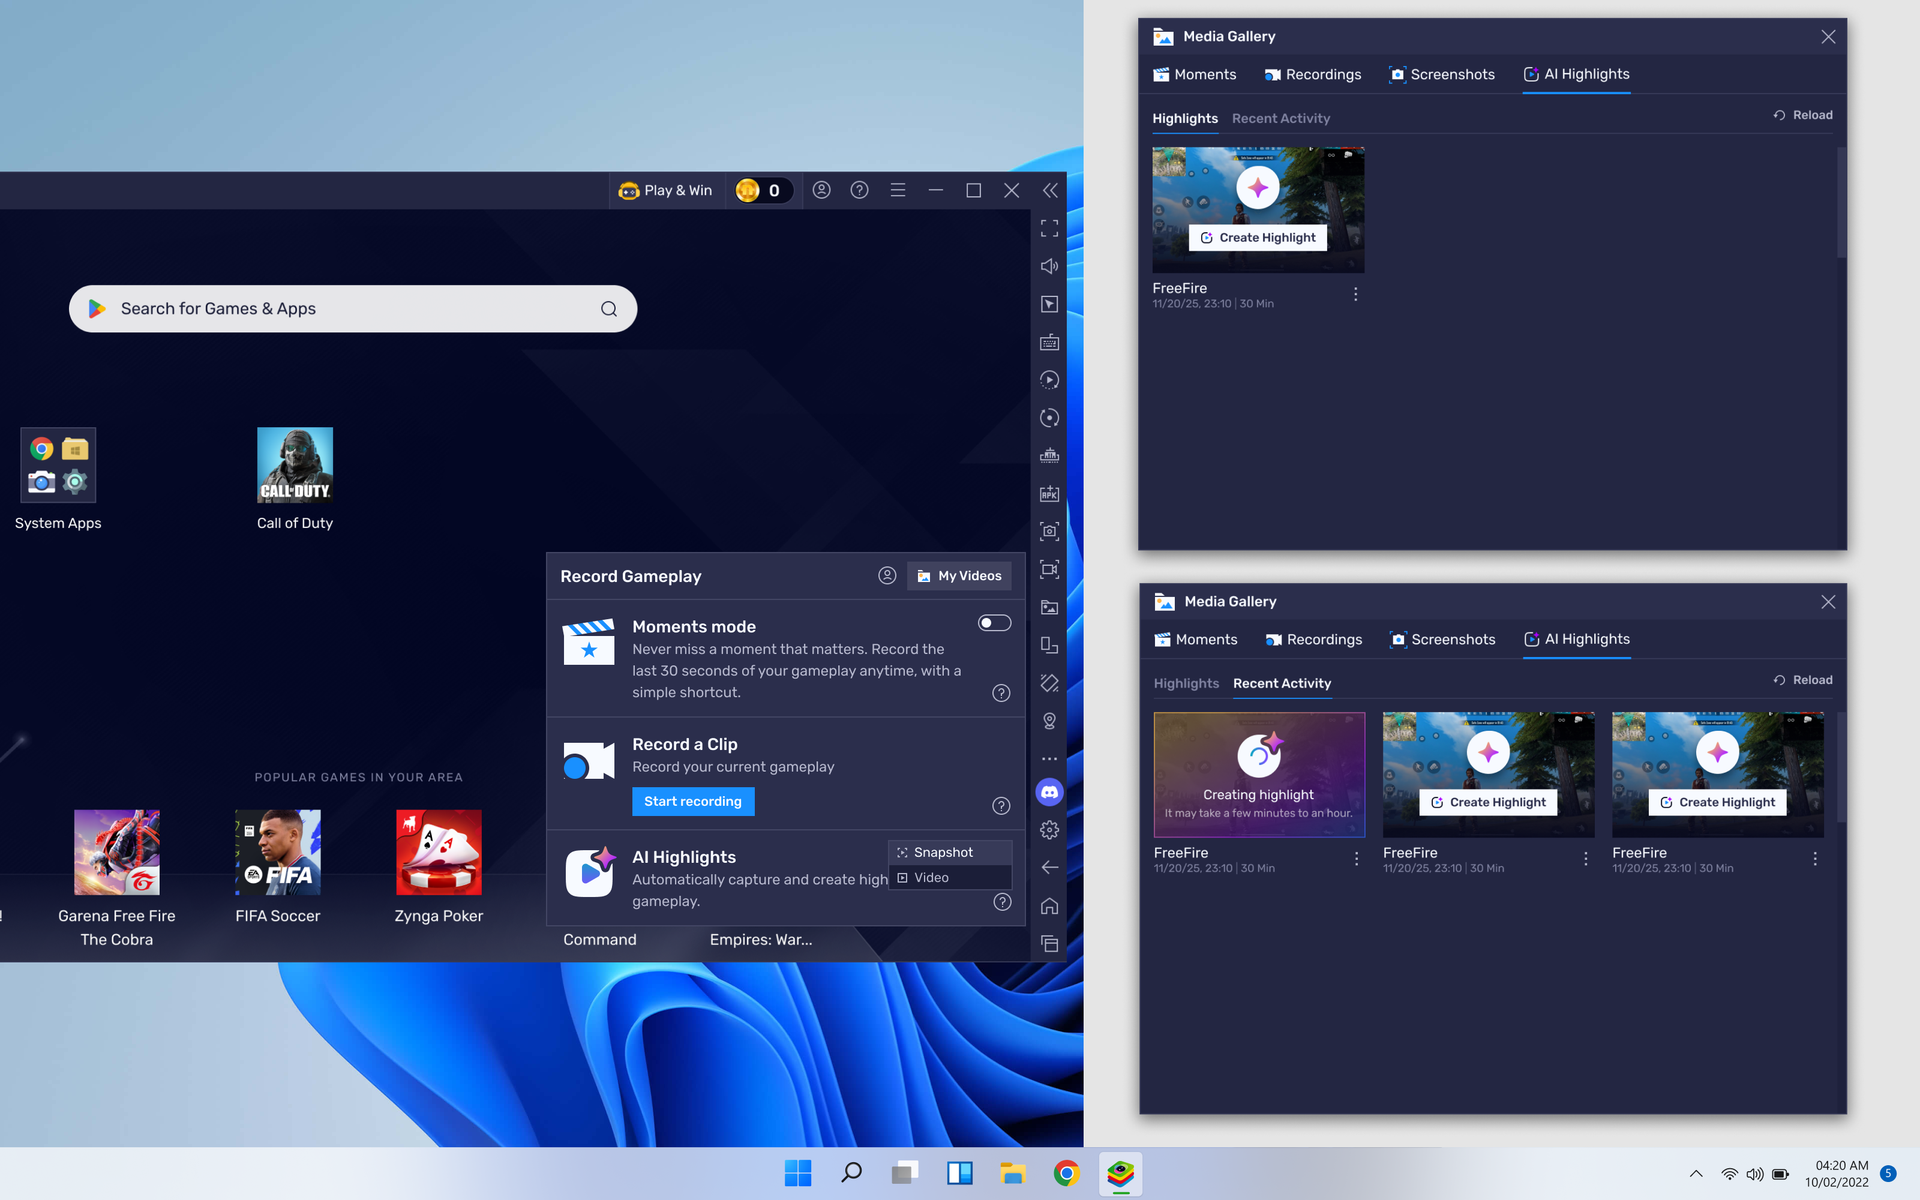Open Recordings tab in lower Media Gallery
Screen dimensions: 1920x1200
(x=1313, y=639)
